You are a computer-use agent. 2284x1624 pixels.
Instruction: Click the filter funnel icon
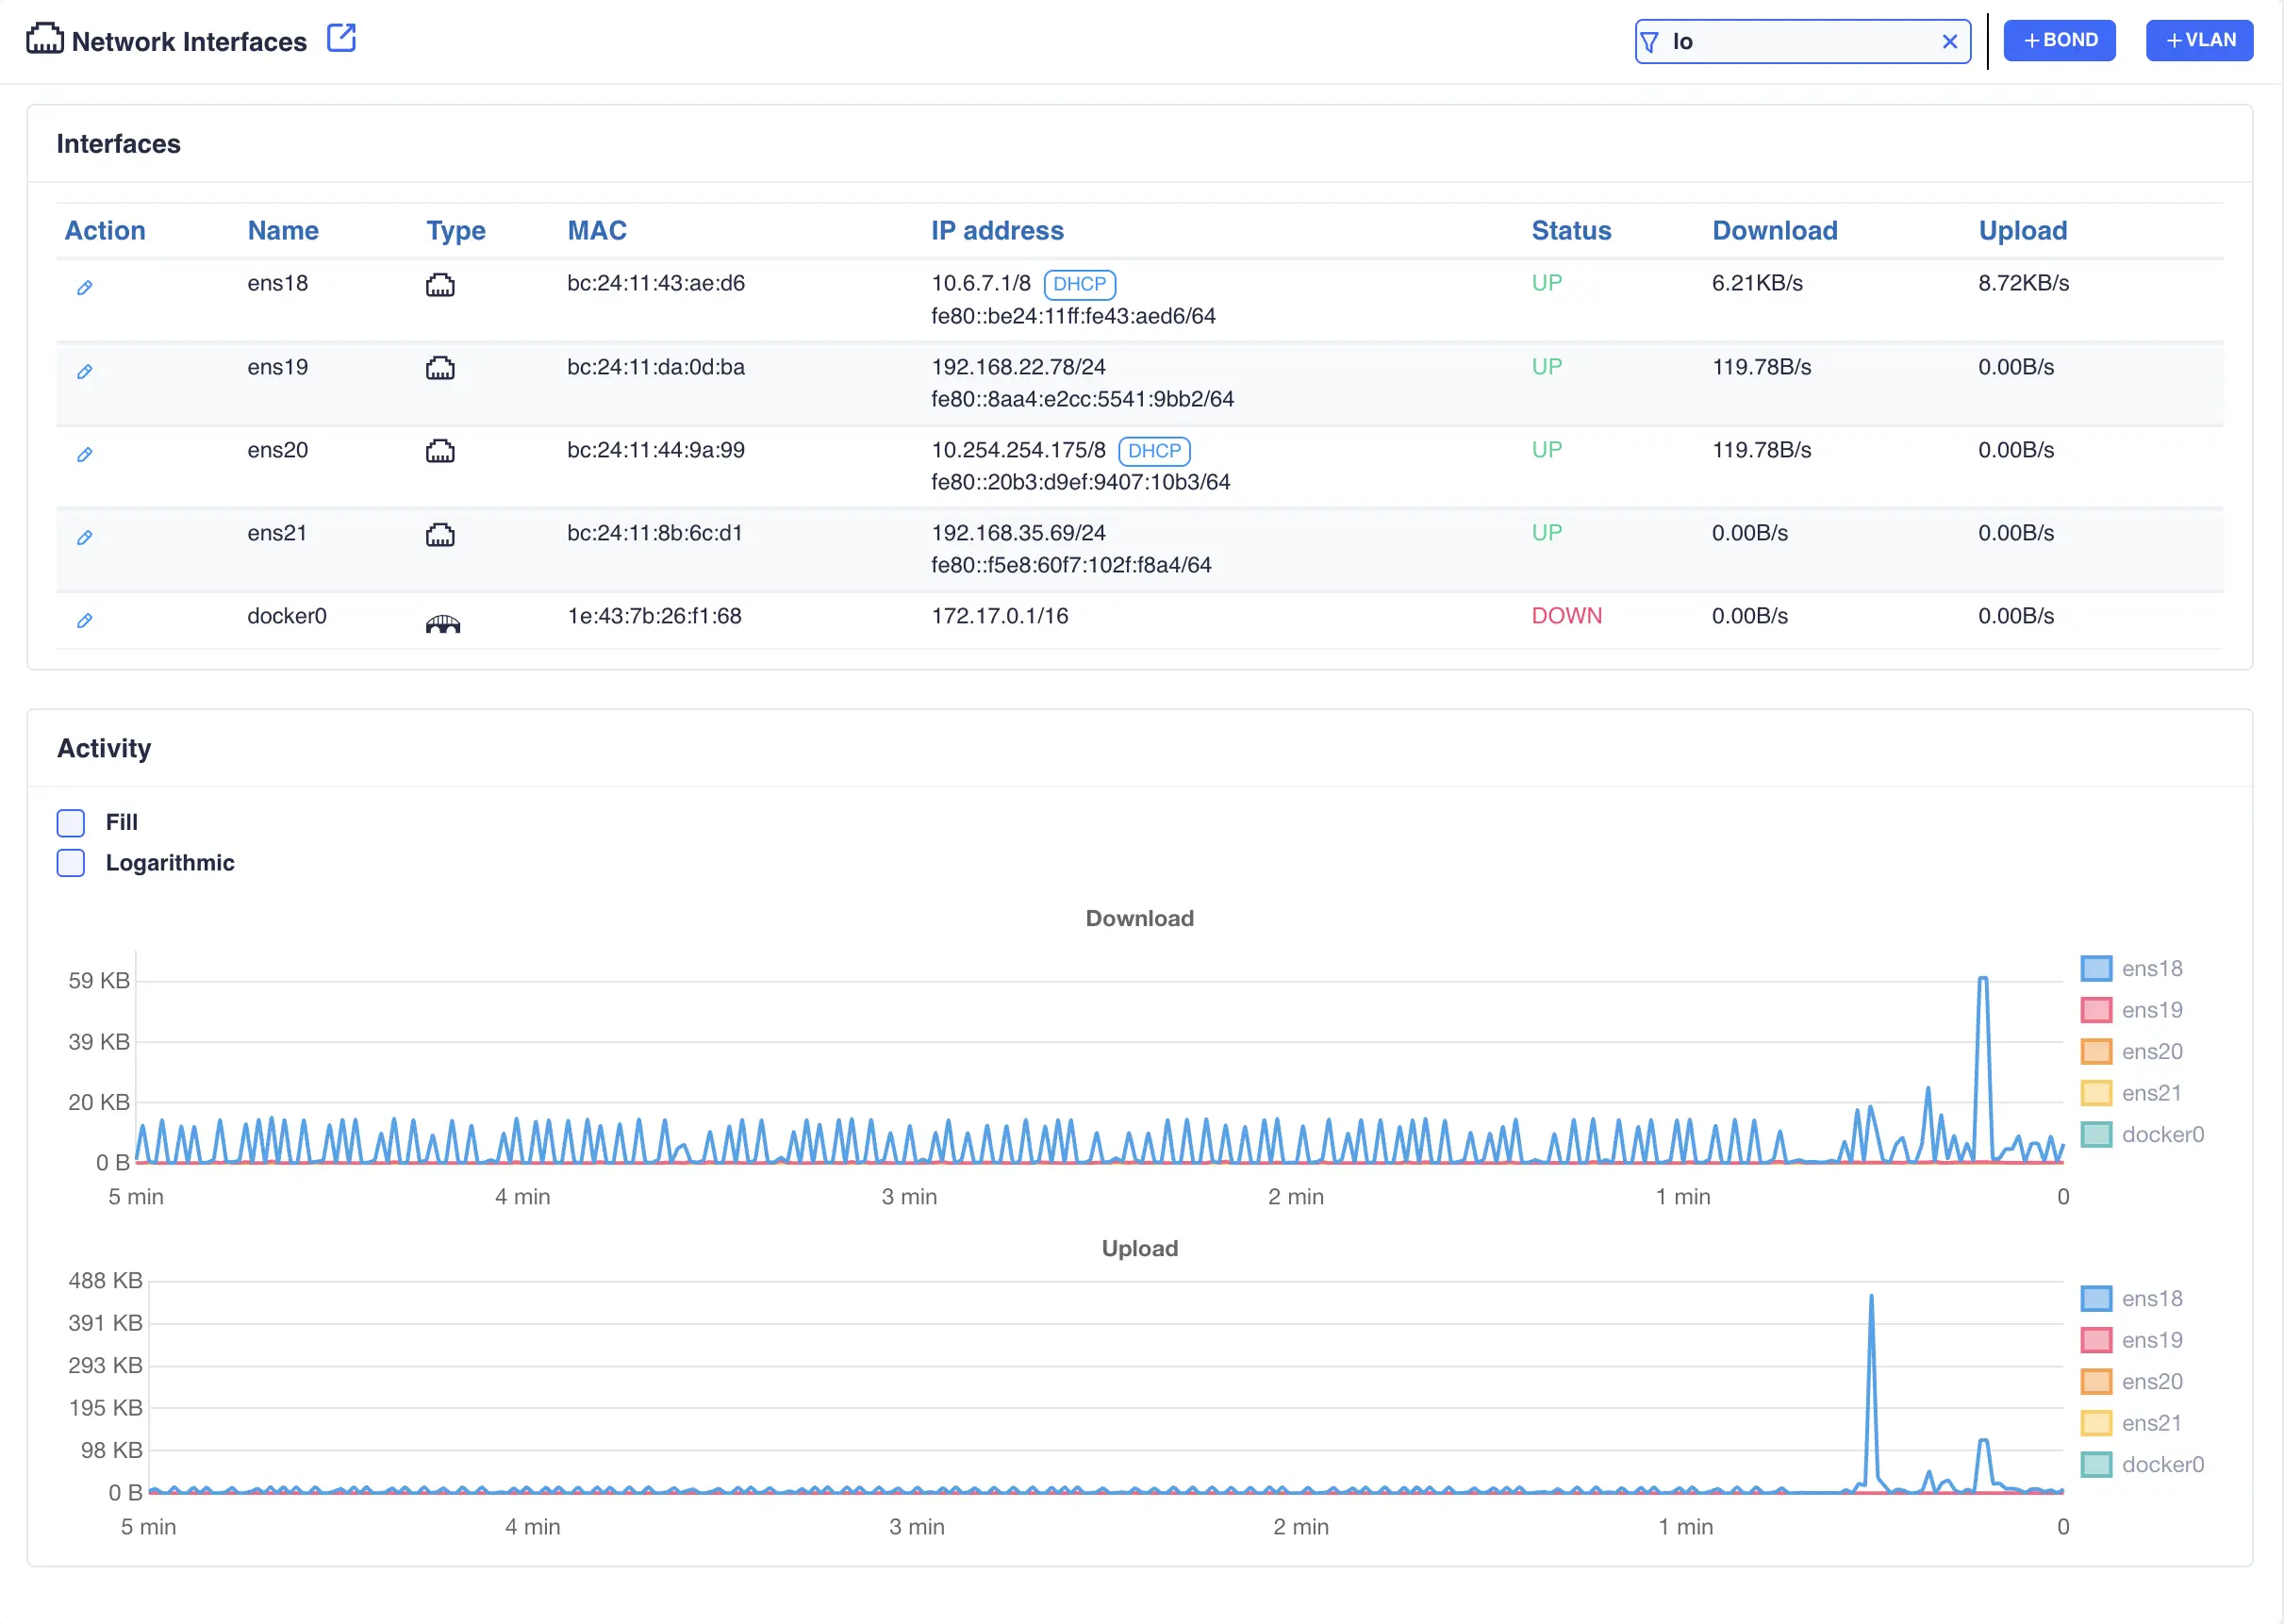tap(1650, 42)
